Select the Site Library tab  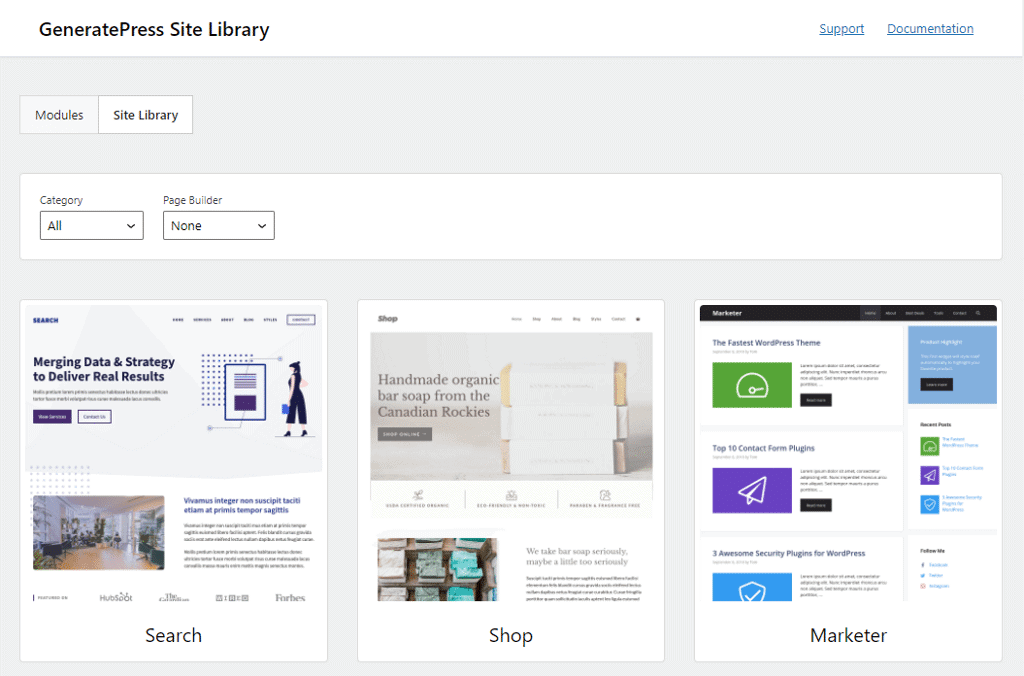pos(146,115)
